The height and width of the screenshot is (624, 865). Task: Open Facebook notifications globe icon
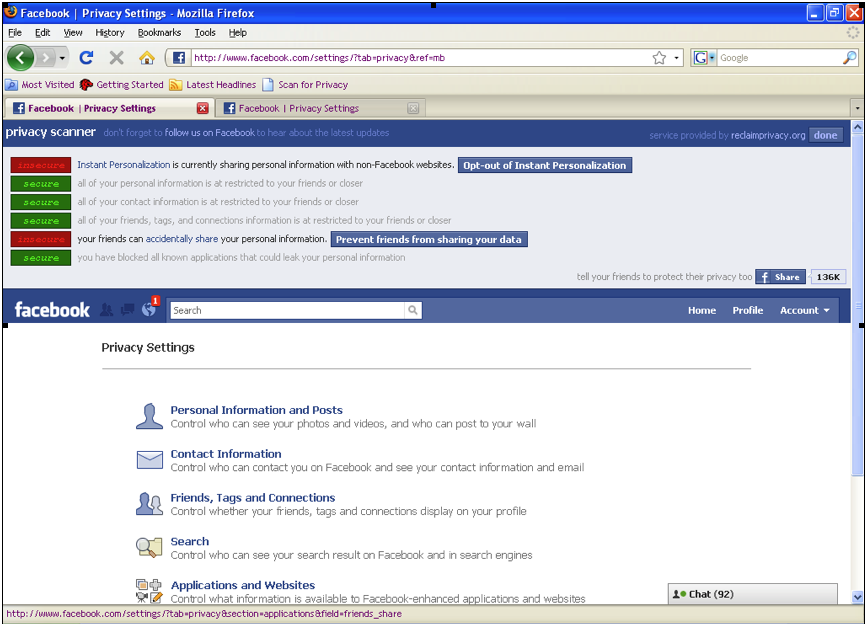(149, 310)
